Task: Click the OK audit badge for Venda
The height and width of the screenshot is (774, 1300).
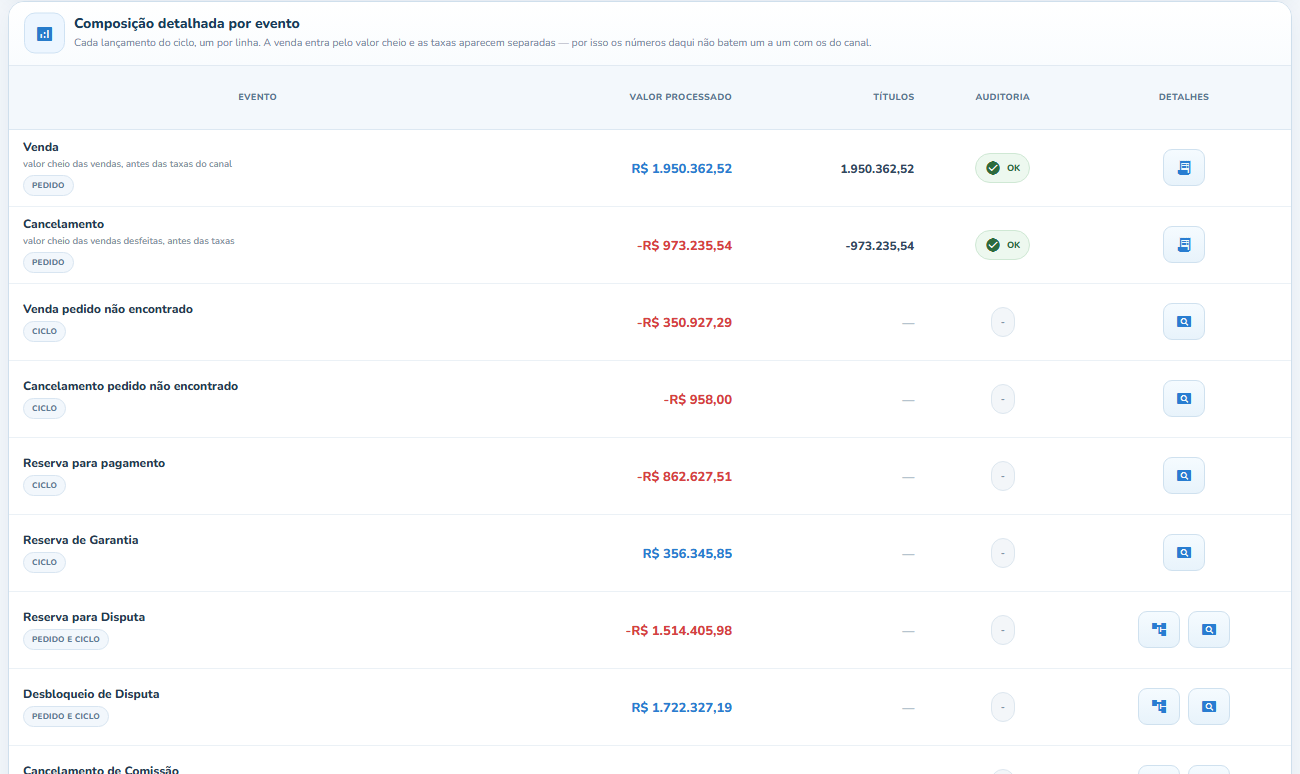Action: (1002, 168)
